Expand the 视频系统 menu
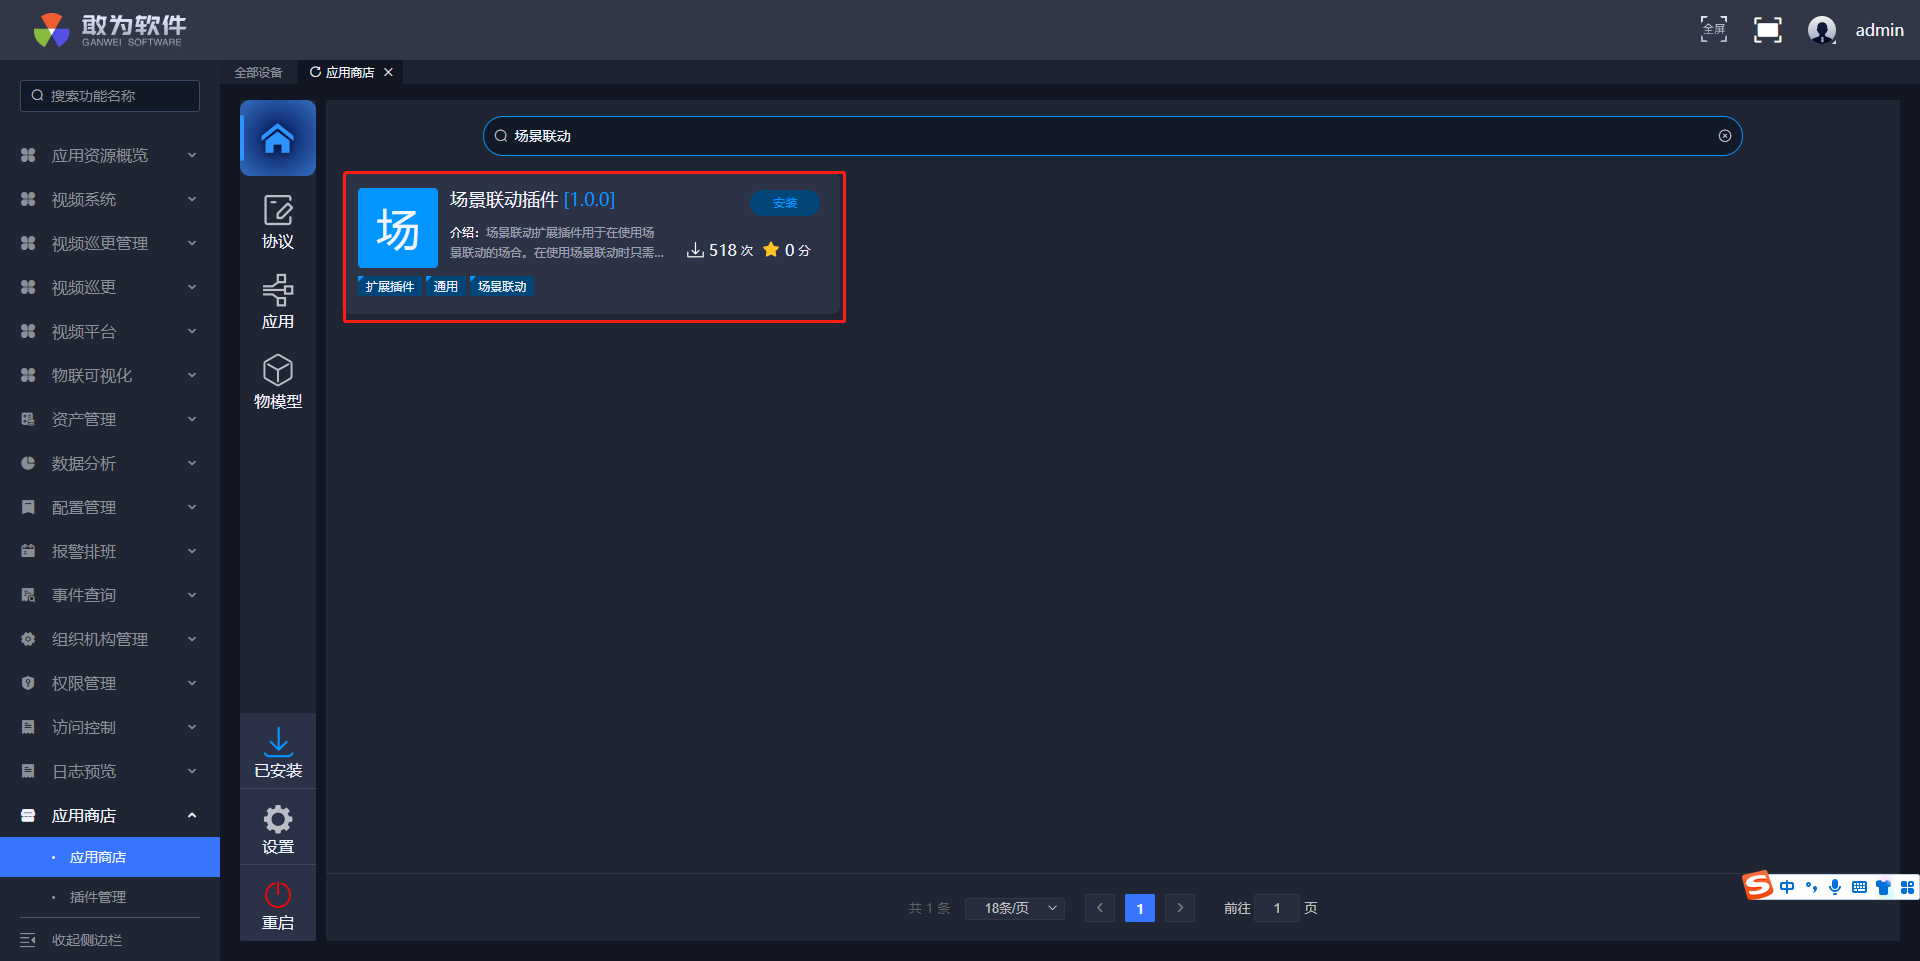The width and height of the screenshot is (1920, 961). pyautogui.click(x=110, y=199)
